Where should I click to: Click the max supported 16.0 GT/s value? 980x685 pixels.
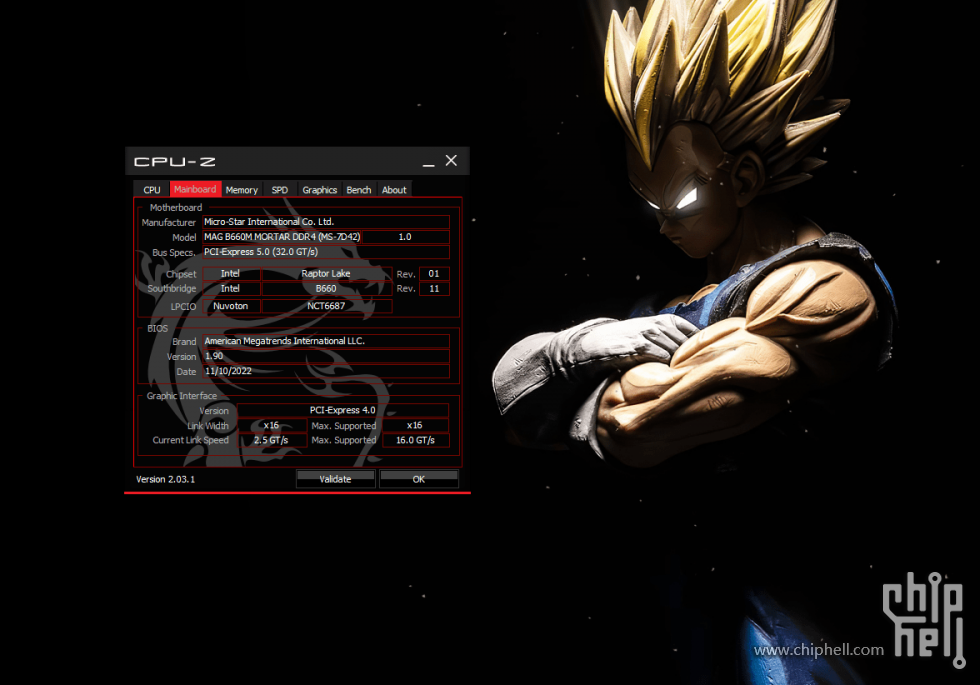pyautogui.click(x=415, y=441)
